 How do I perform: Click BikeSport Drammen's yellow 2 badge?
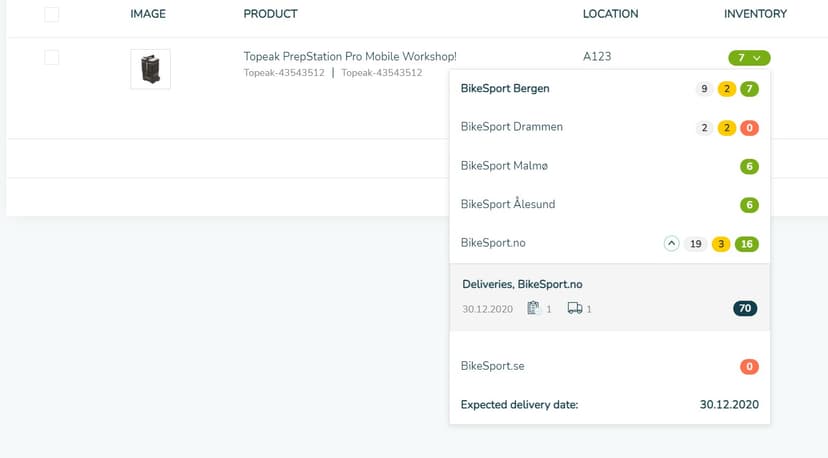[x=727, y=128]
